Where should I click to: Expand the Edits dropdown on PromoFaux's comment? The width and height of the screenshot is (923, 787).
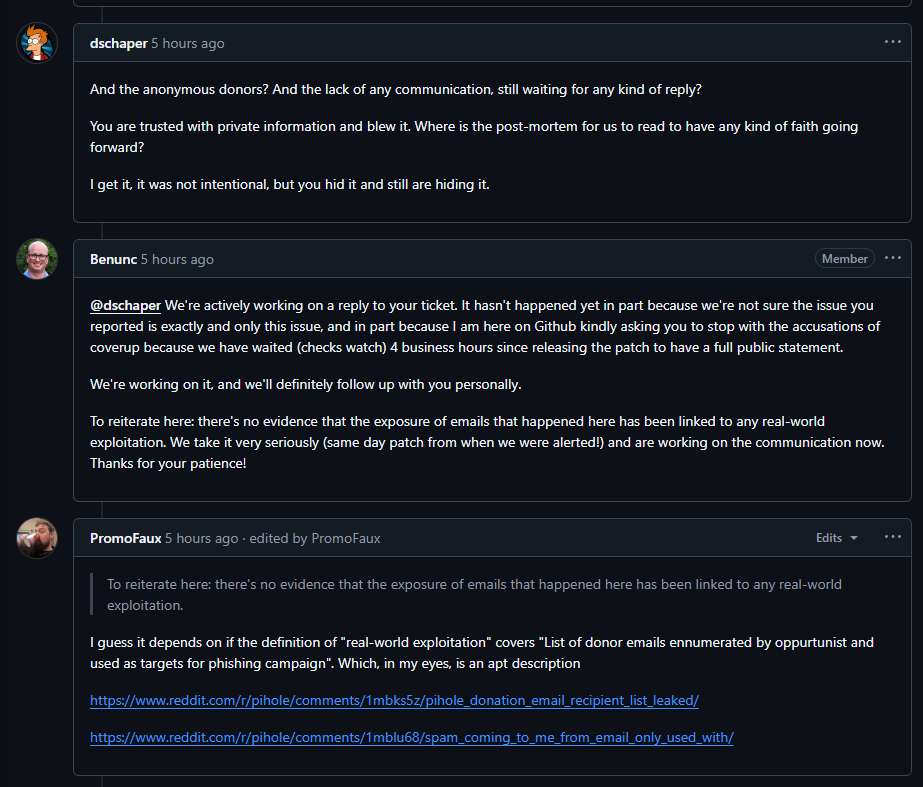pyautogui.click(x=836, y=538)
